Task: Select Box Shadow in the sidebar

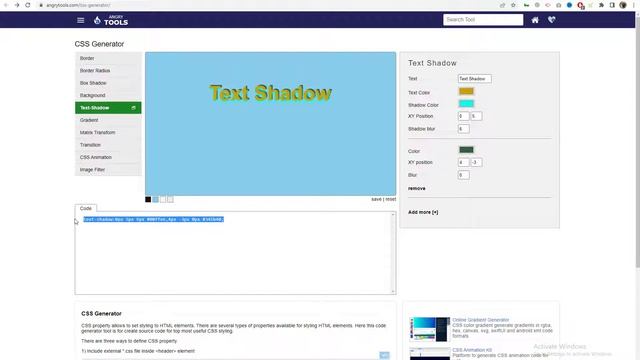Action: click(108, 83)
